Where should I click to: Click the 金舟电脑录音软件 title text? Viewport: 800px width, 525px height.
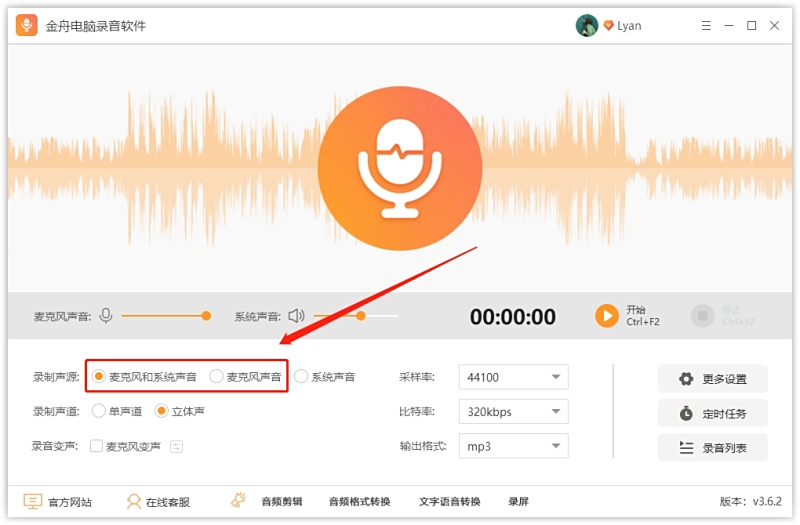[95, 26]
